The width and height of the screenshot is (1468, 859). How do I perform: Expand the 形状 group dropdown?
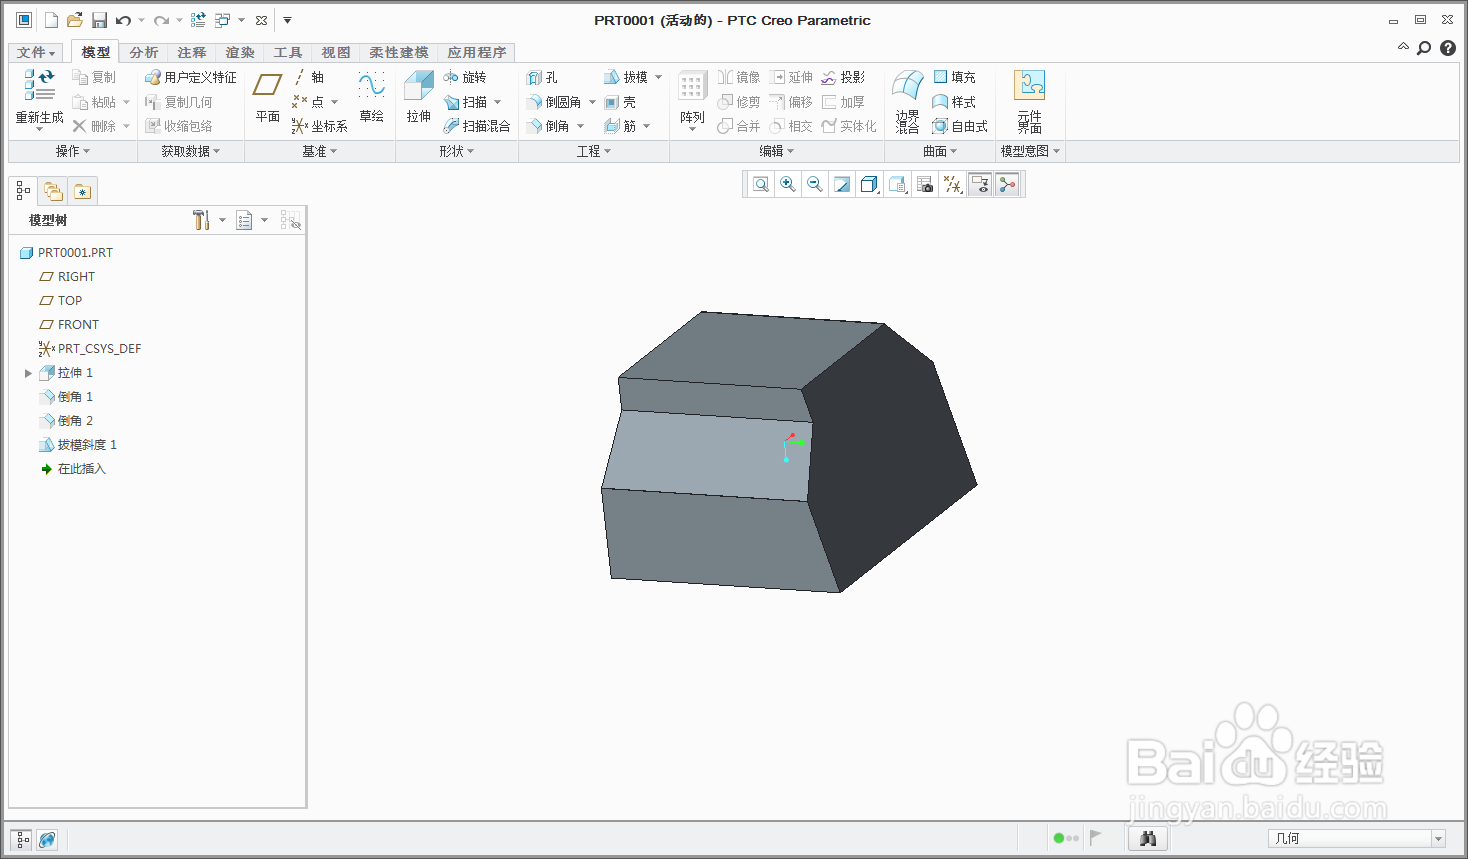click(457, 151)
